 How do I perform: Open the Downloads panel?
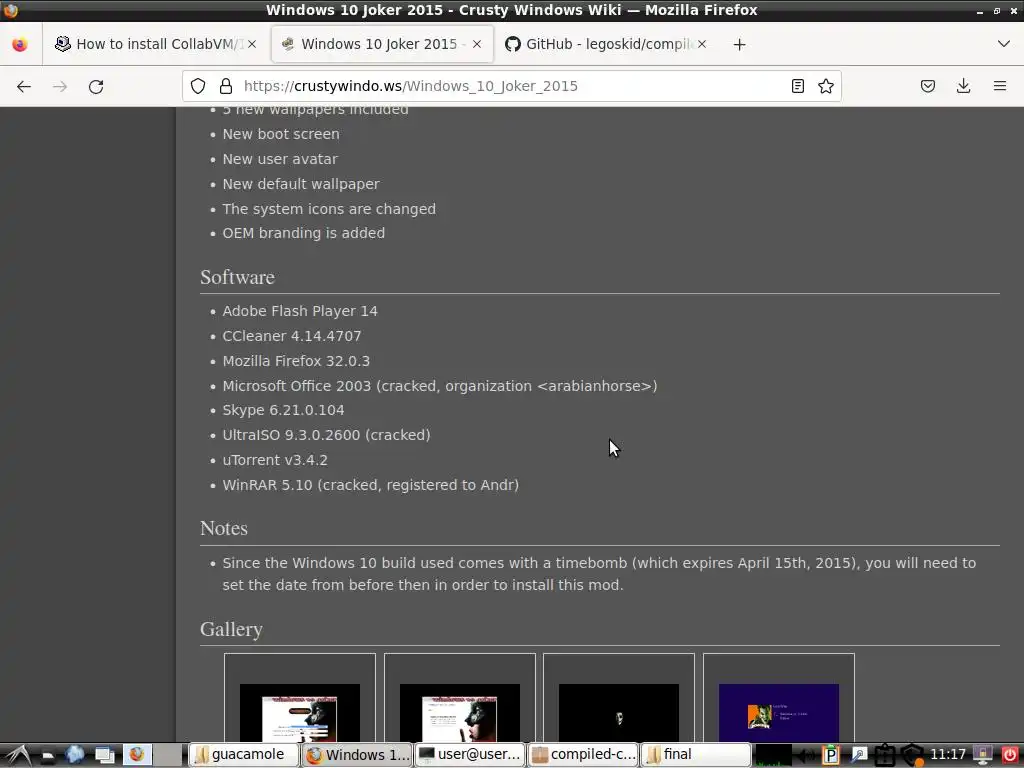(963, 86)
